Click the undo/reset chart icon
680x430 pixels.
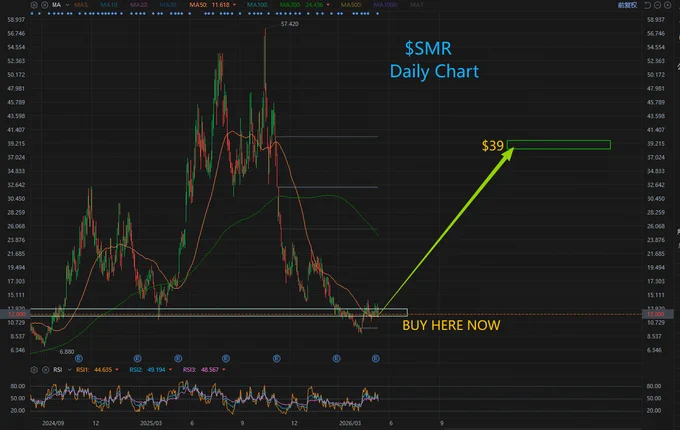point(648,5)
